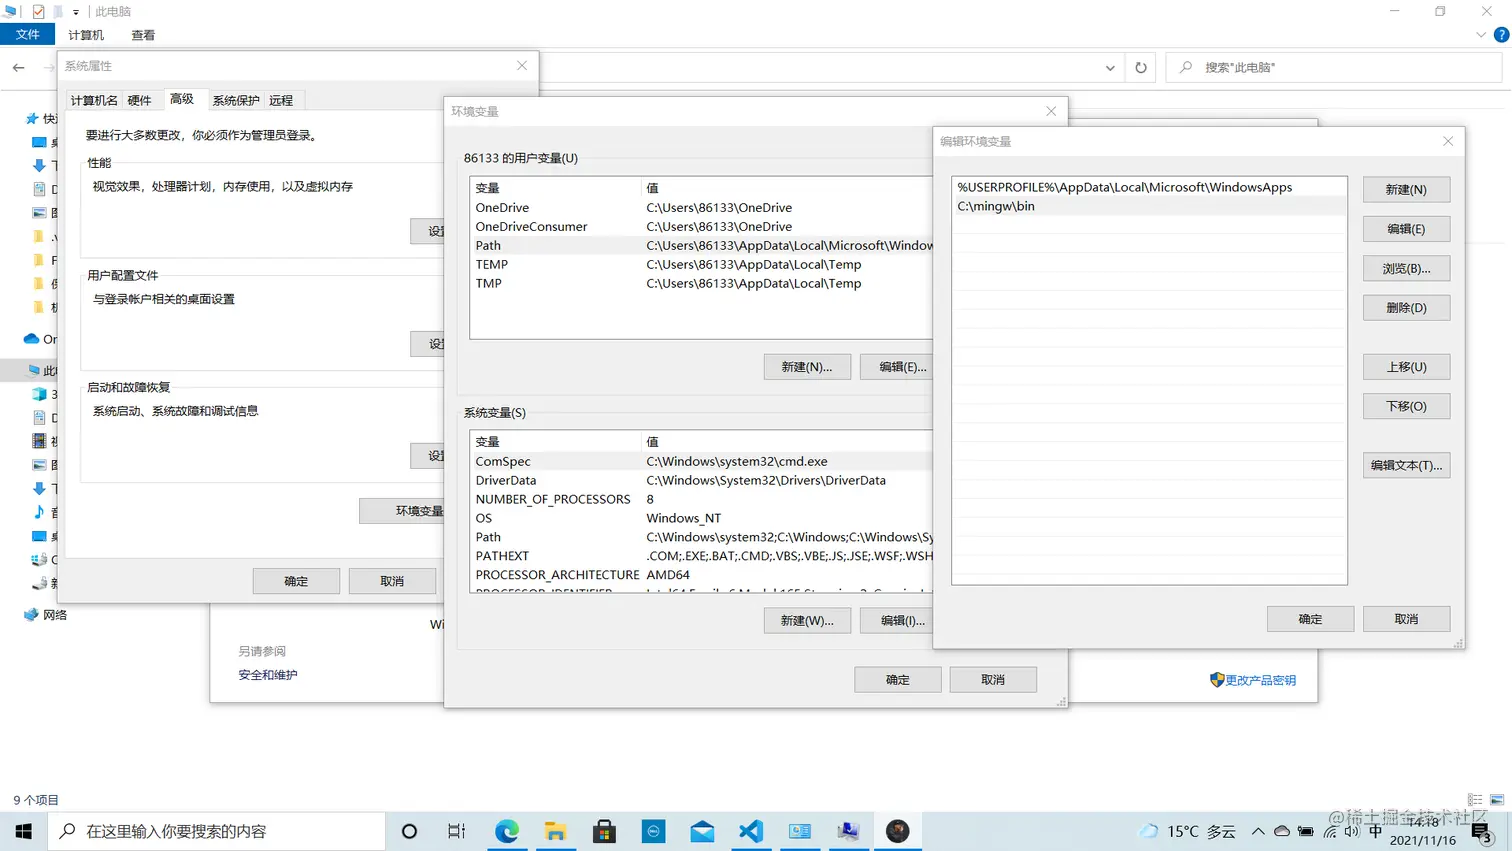
Task: Open the Windows Start menu
Action: 24,831
